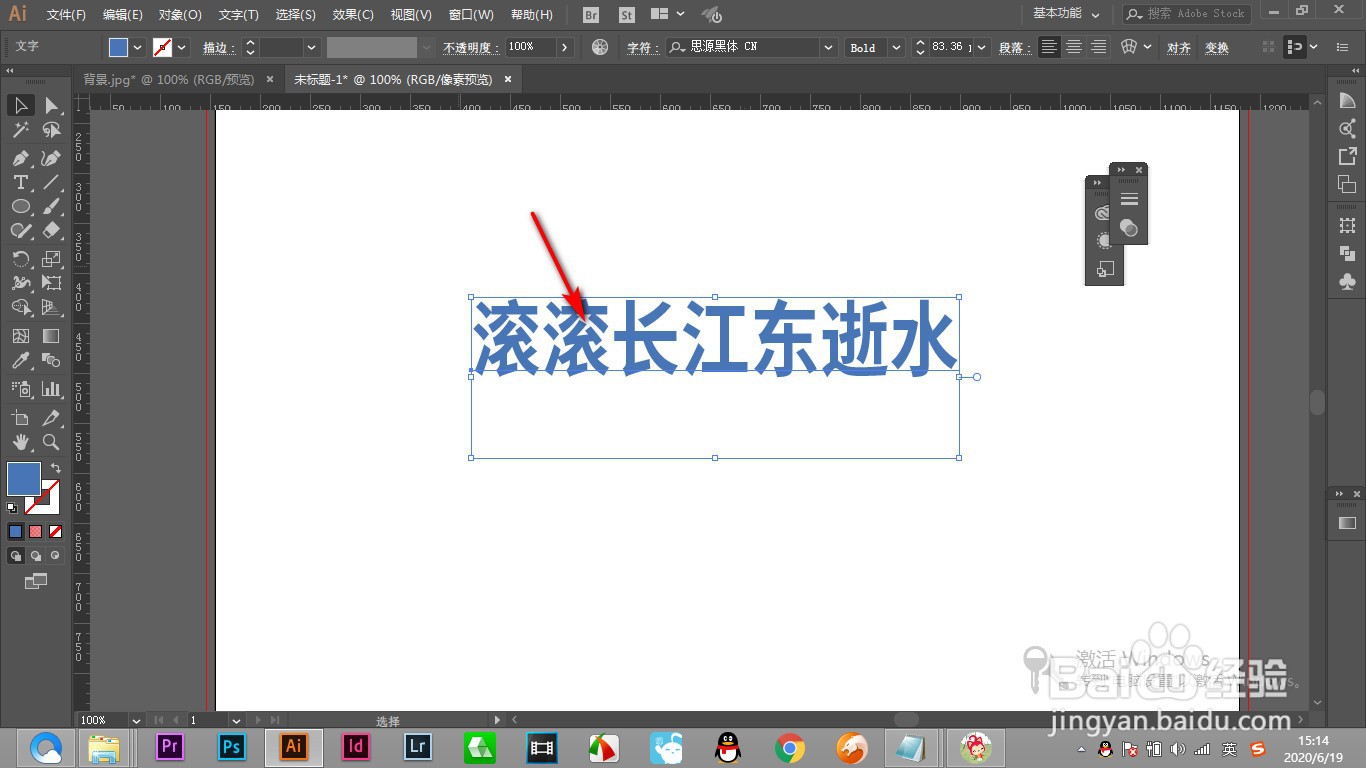The height and width of the screenshot is (768, 1366).
Task: Select the Line Segment tool
Action: coord(51,182)
